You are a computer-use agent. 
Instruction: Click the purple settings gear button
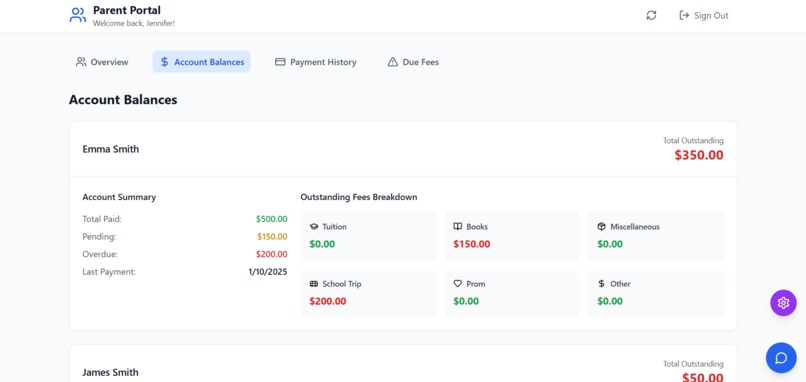click(783, 303)
